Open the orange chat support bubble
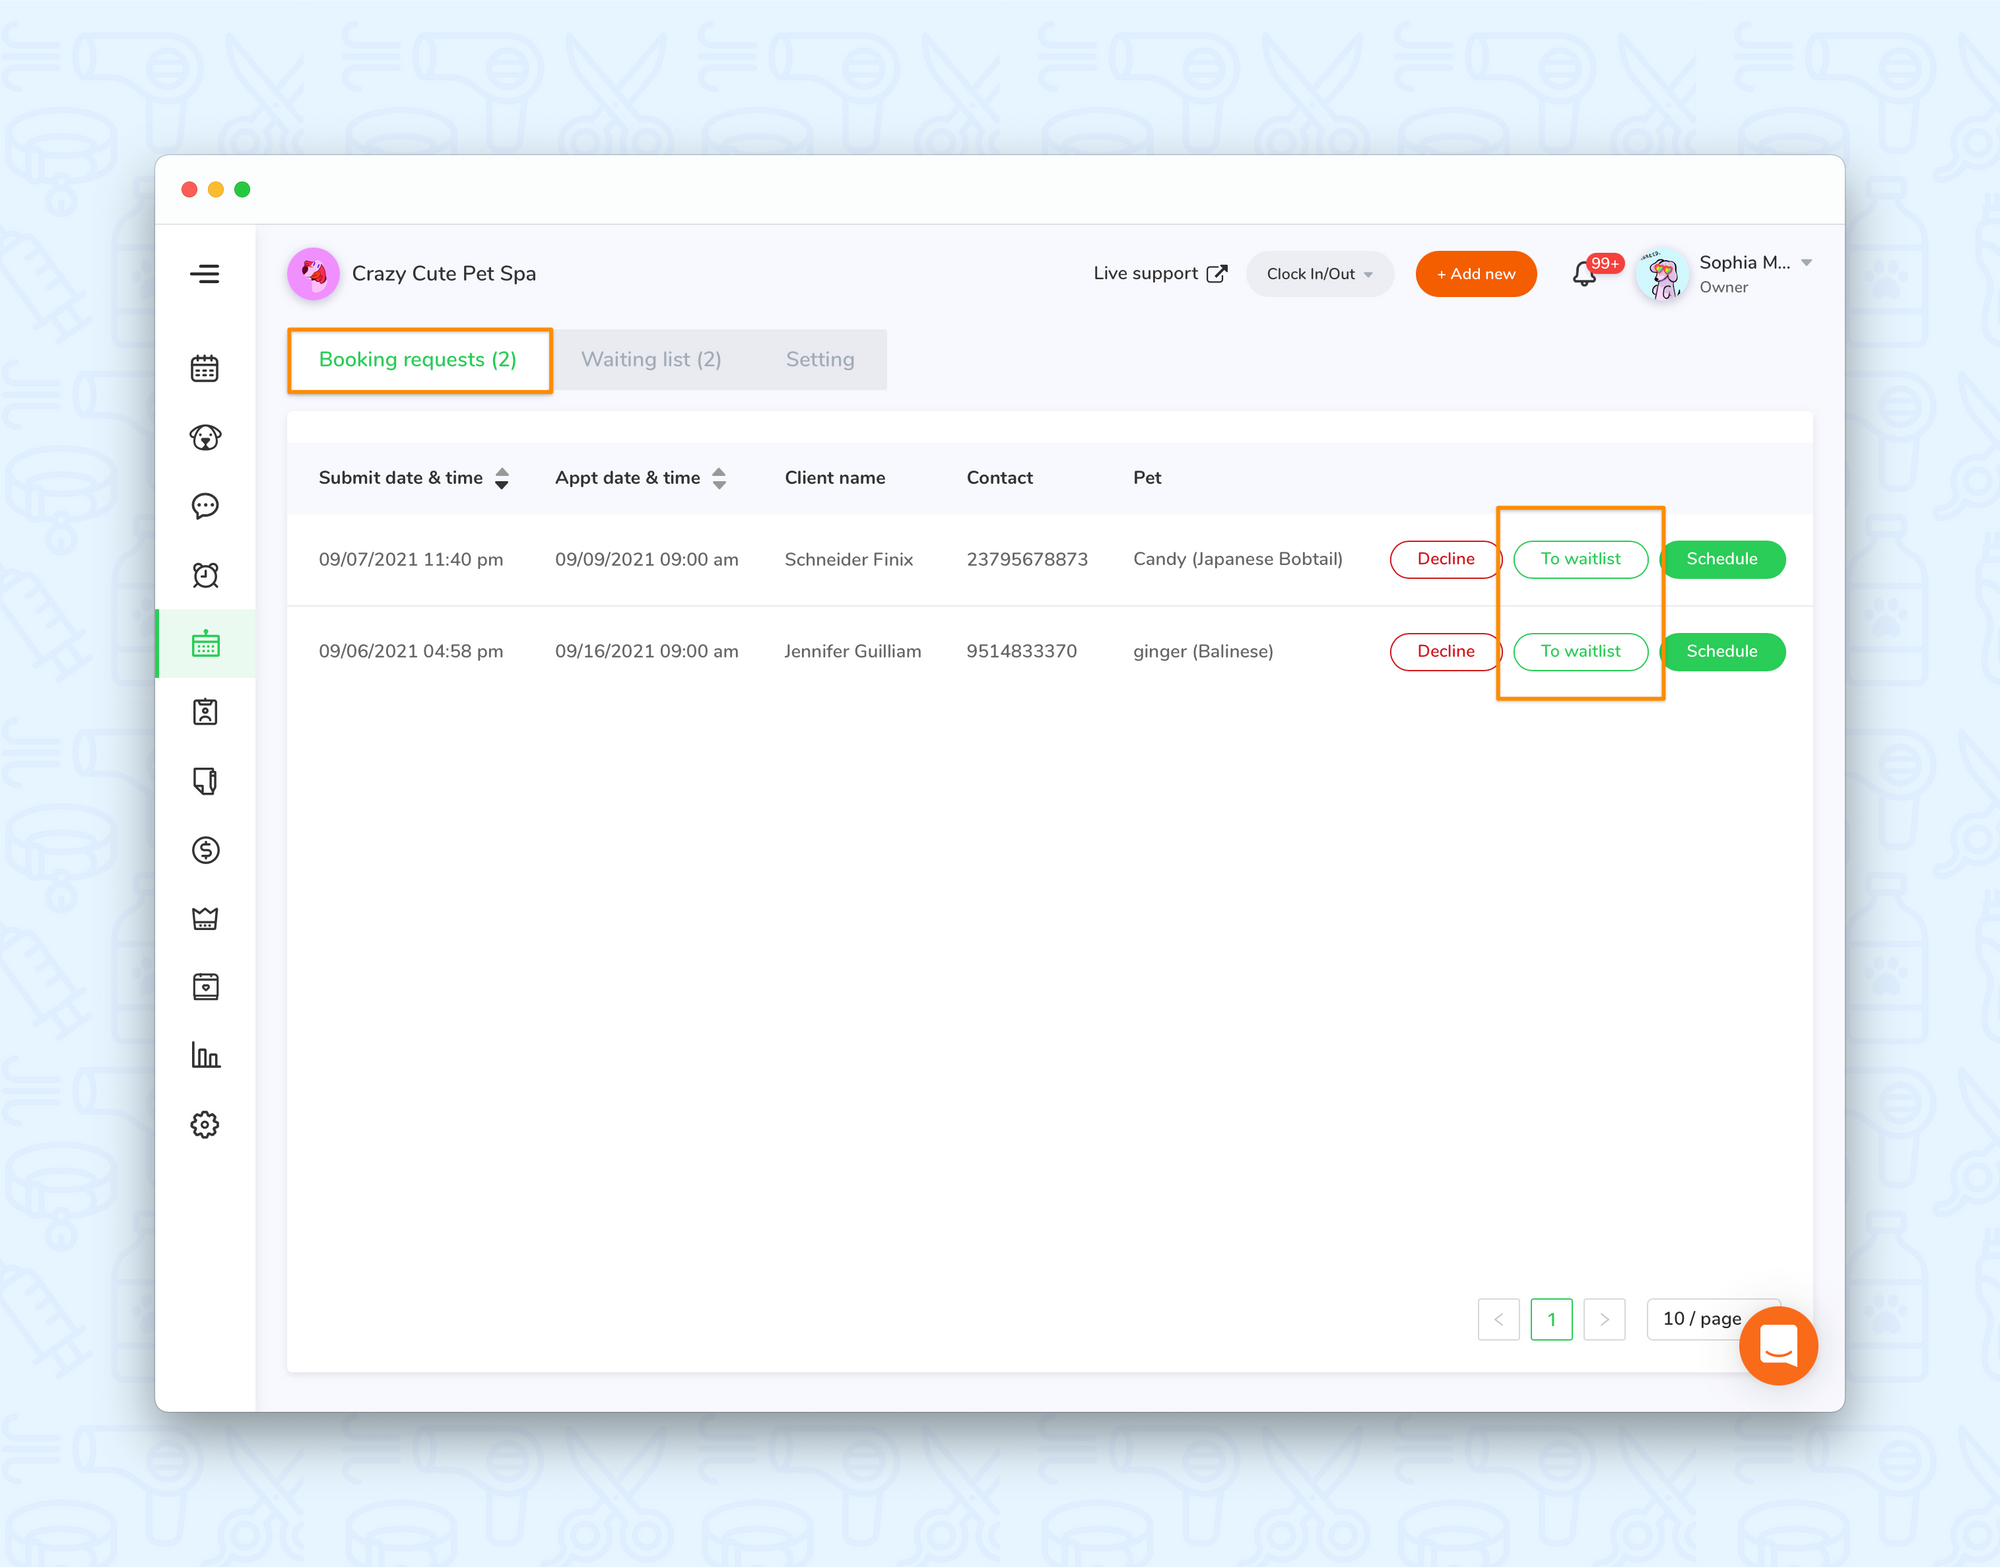The image size is (2000, 1567). [1778, 1345]
